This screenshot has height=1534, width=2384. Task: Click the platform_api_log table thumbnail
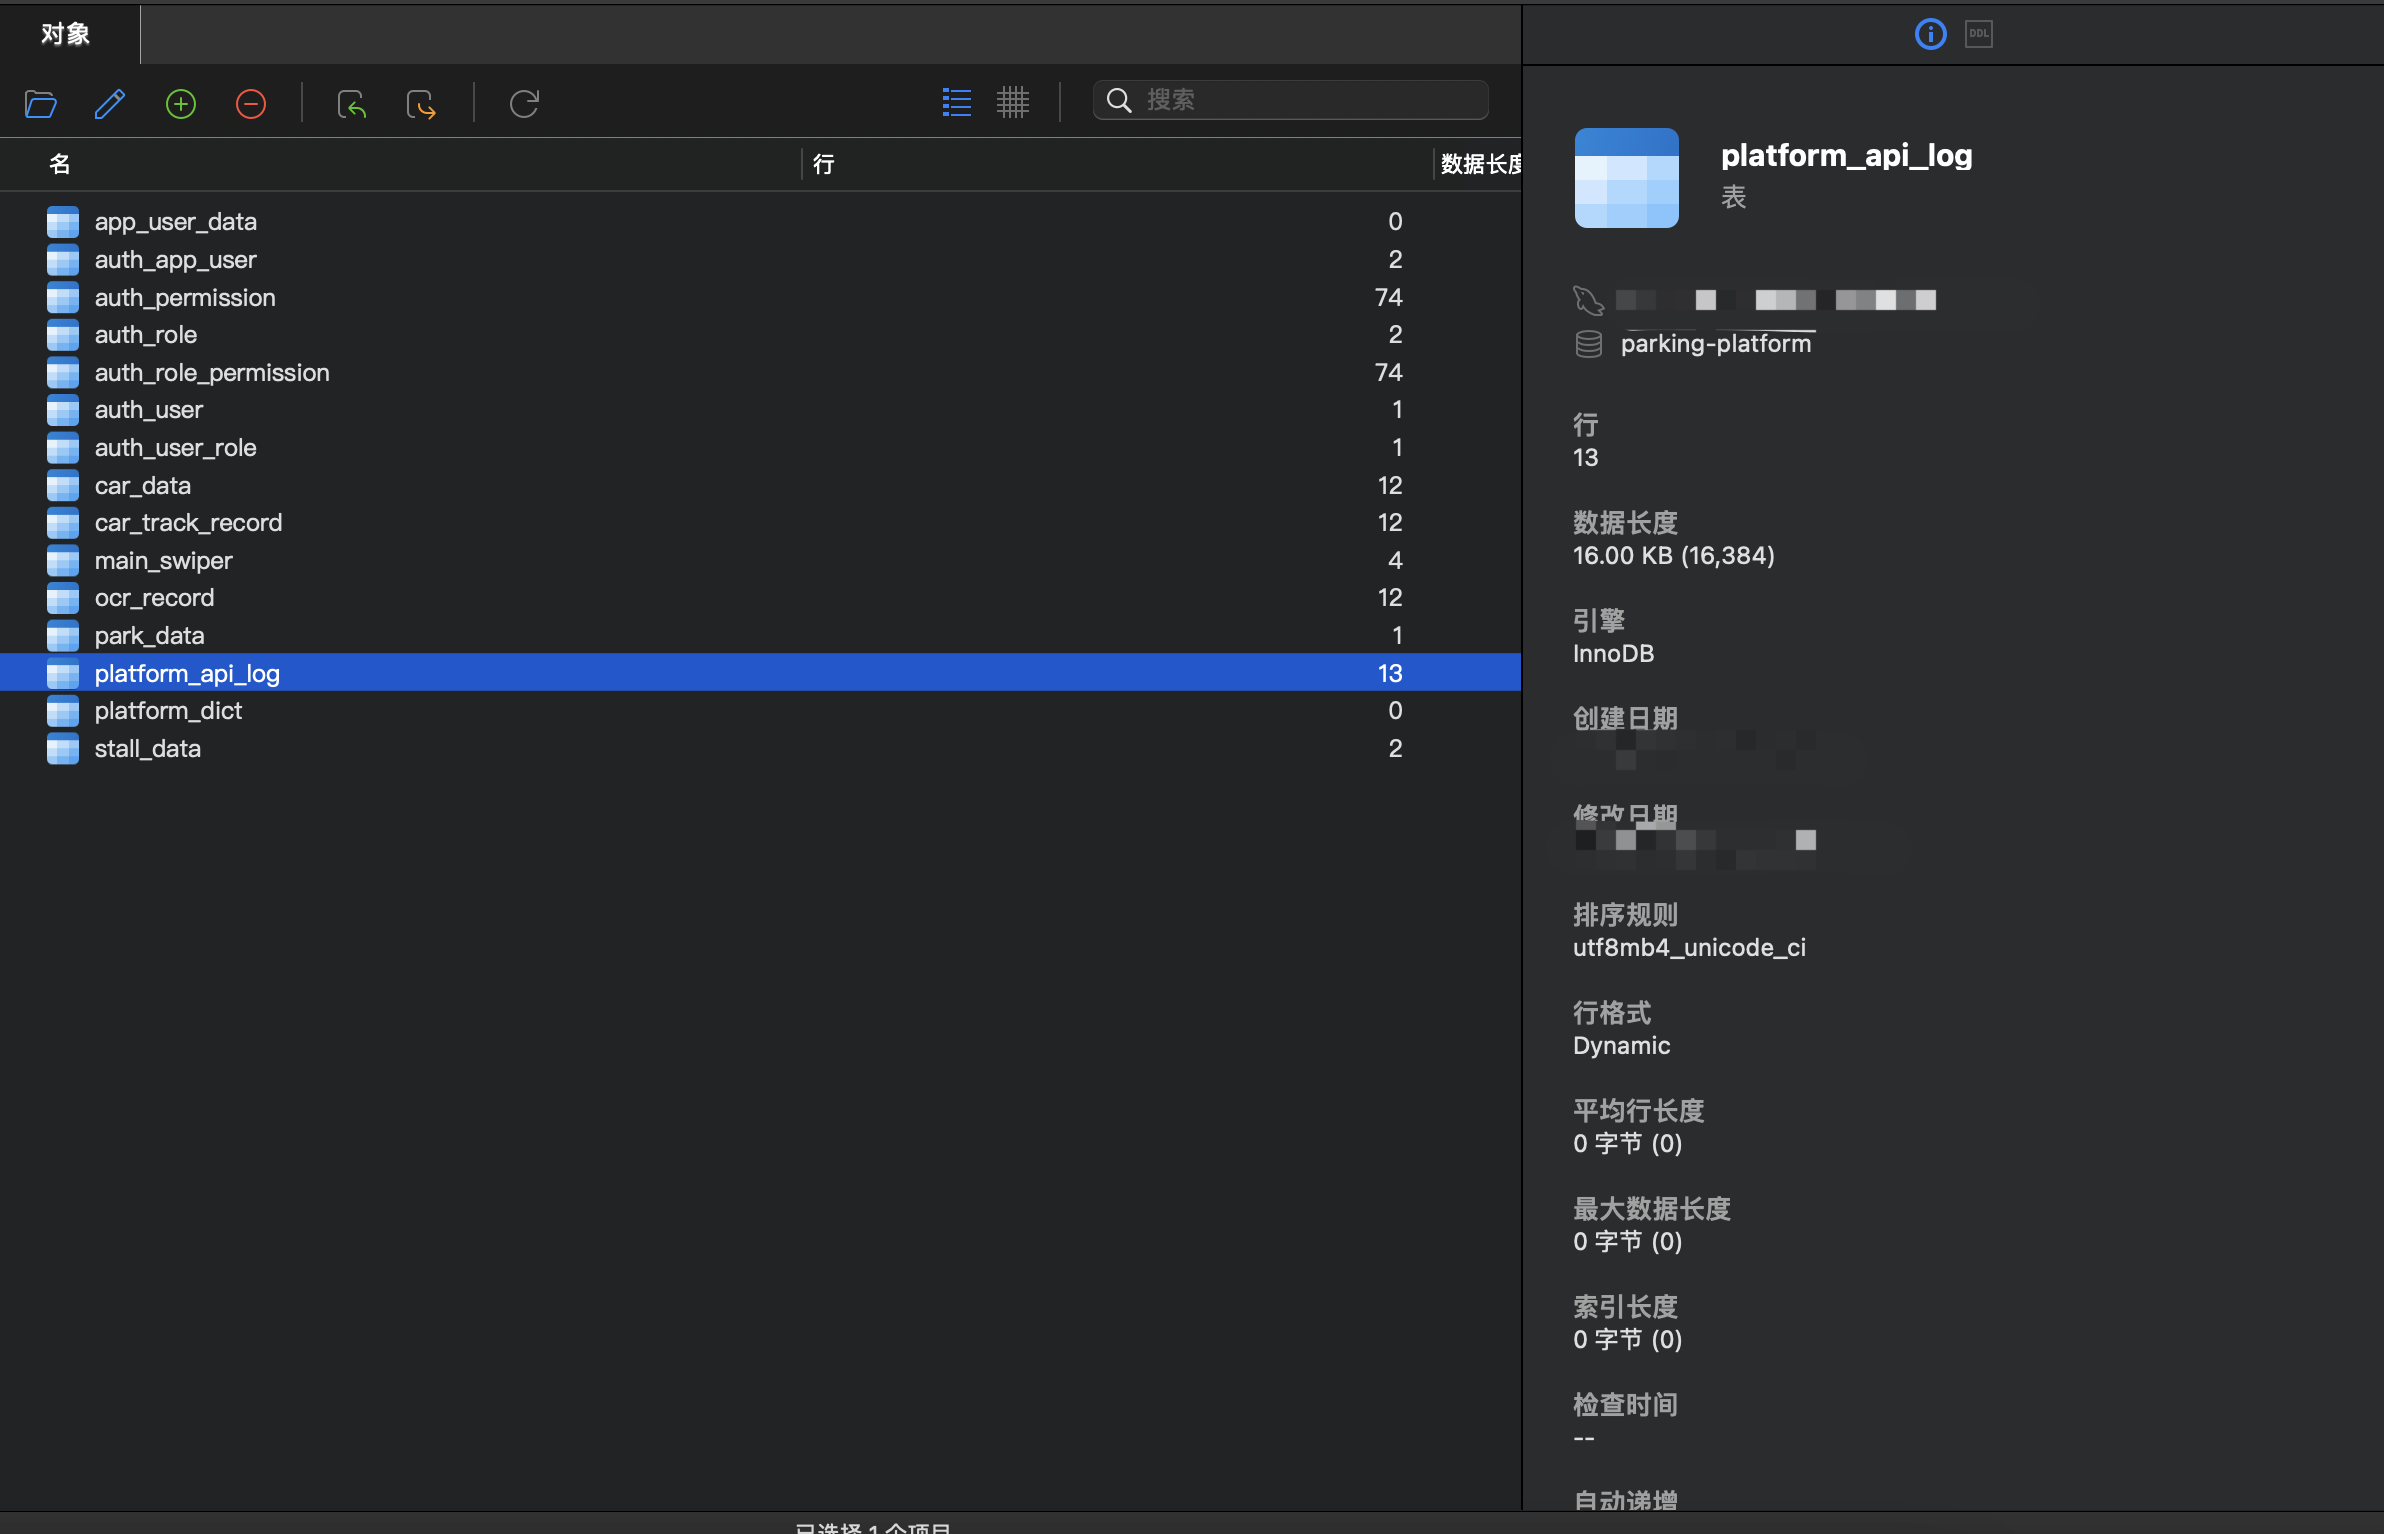click(1626, 178)
